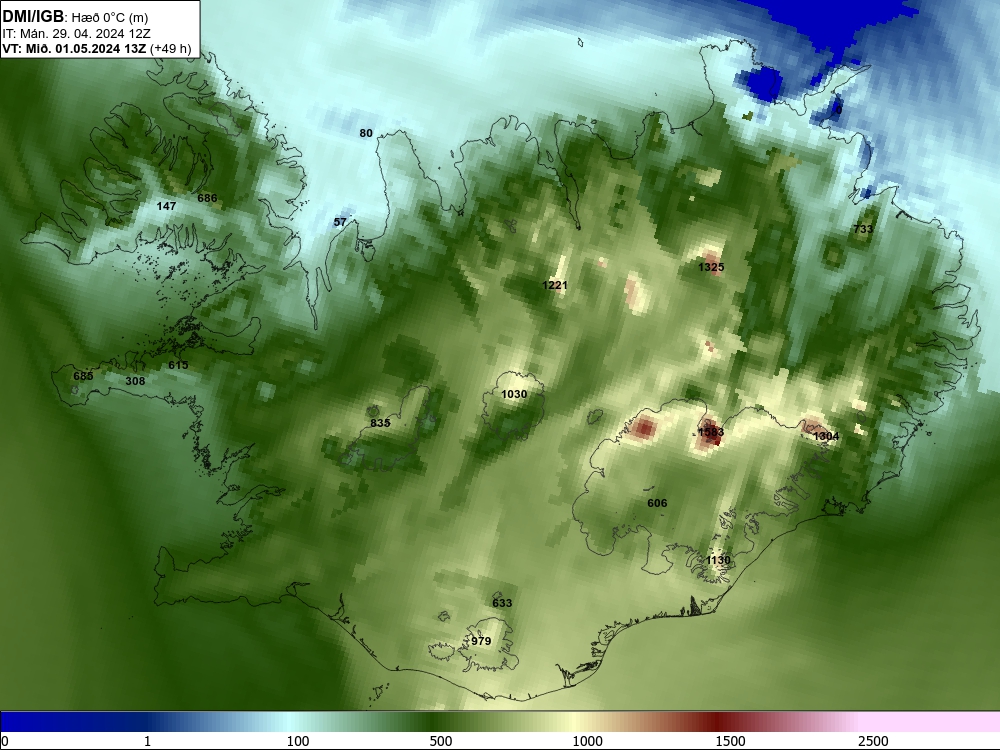
Task: Click the 606 elevation value
Action: (657, 503)
